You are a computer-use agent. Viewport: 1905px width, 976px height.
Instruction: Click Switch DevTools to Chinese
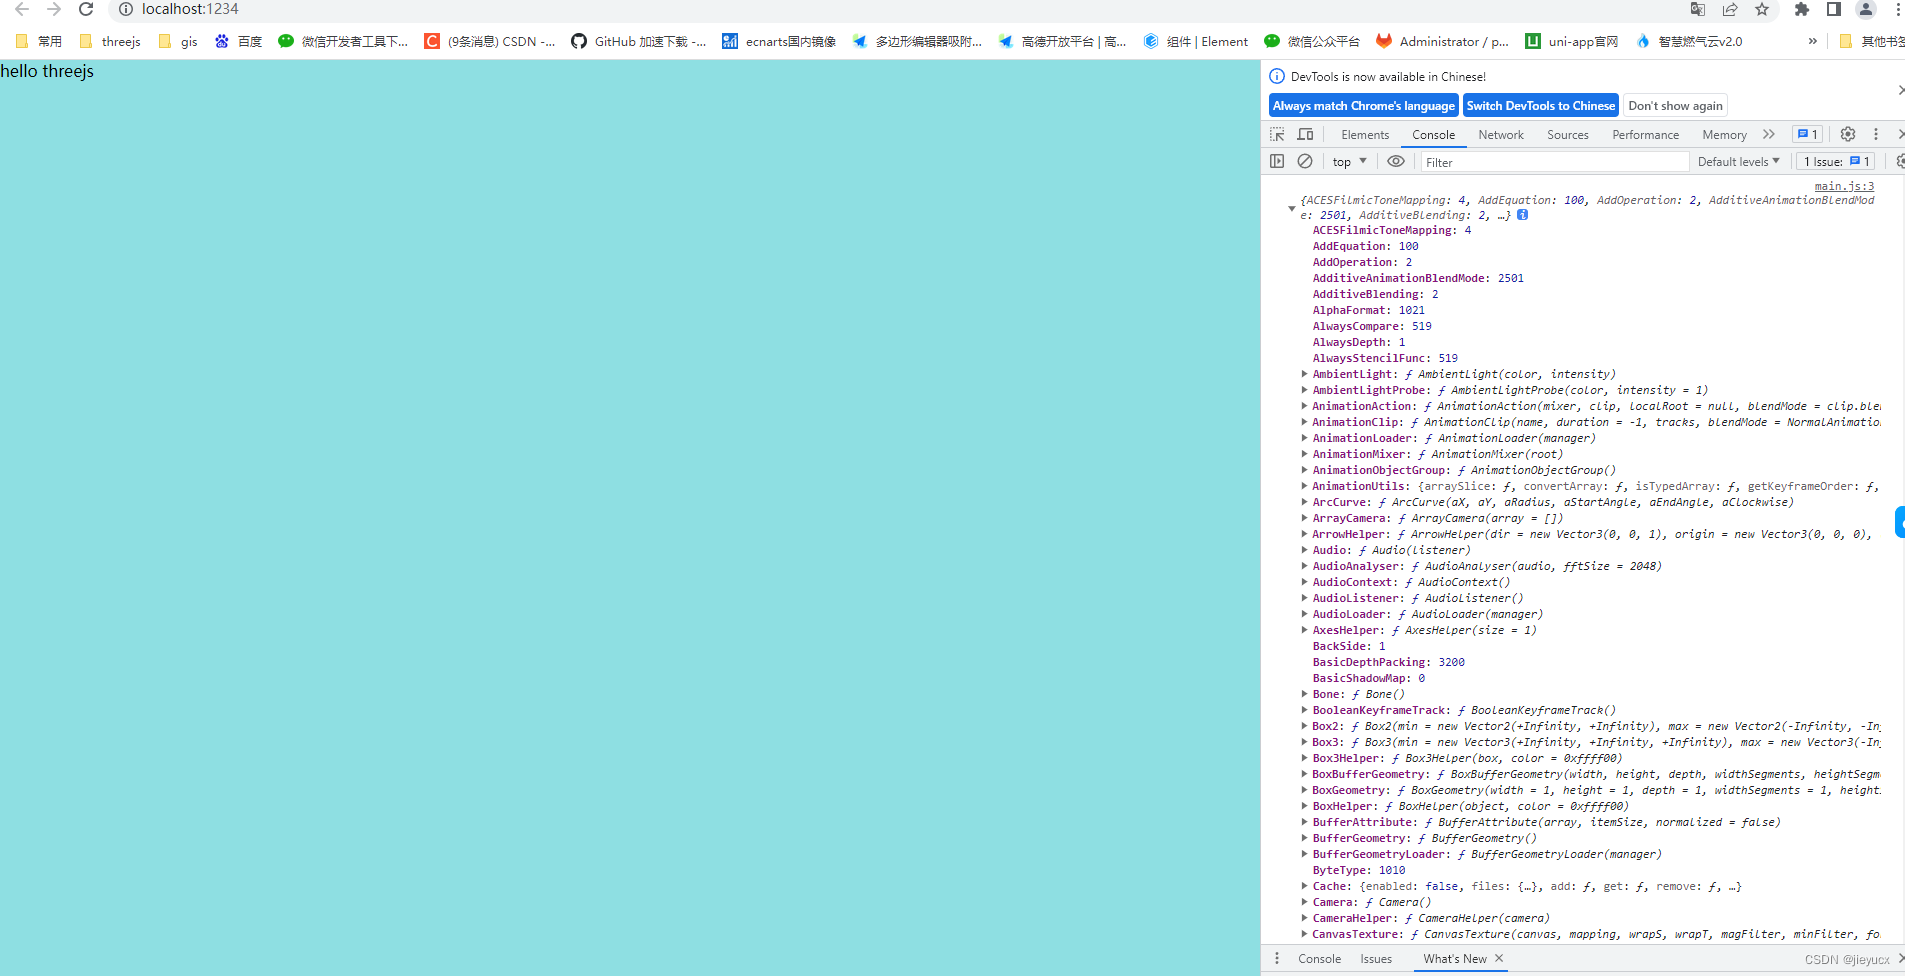point(1540,105)
